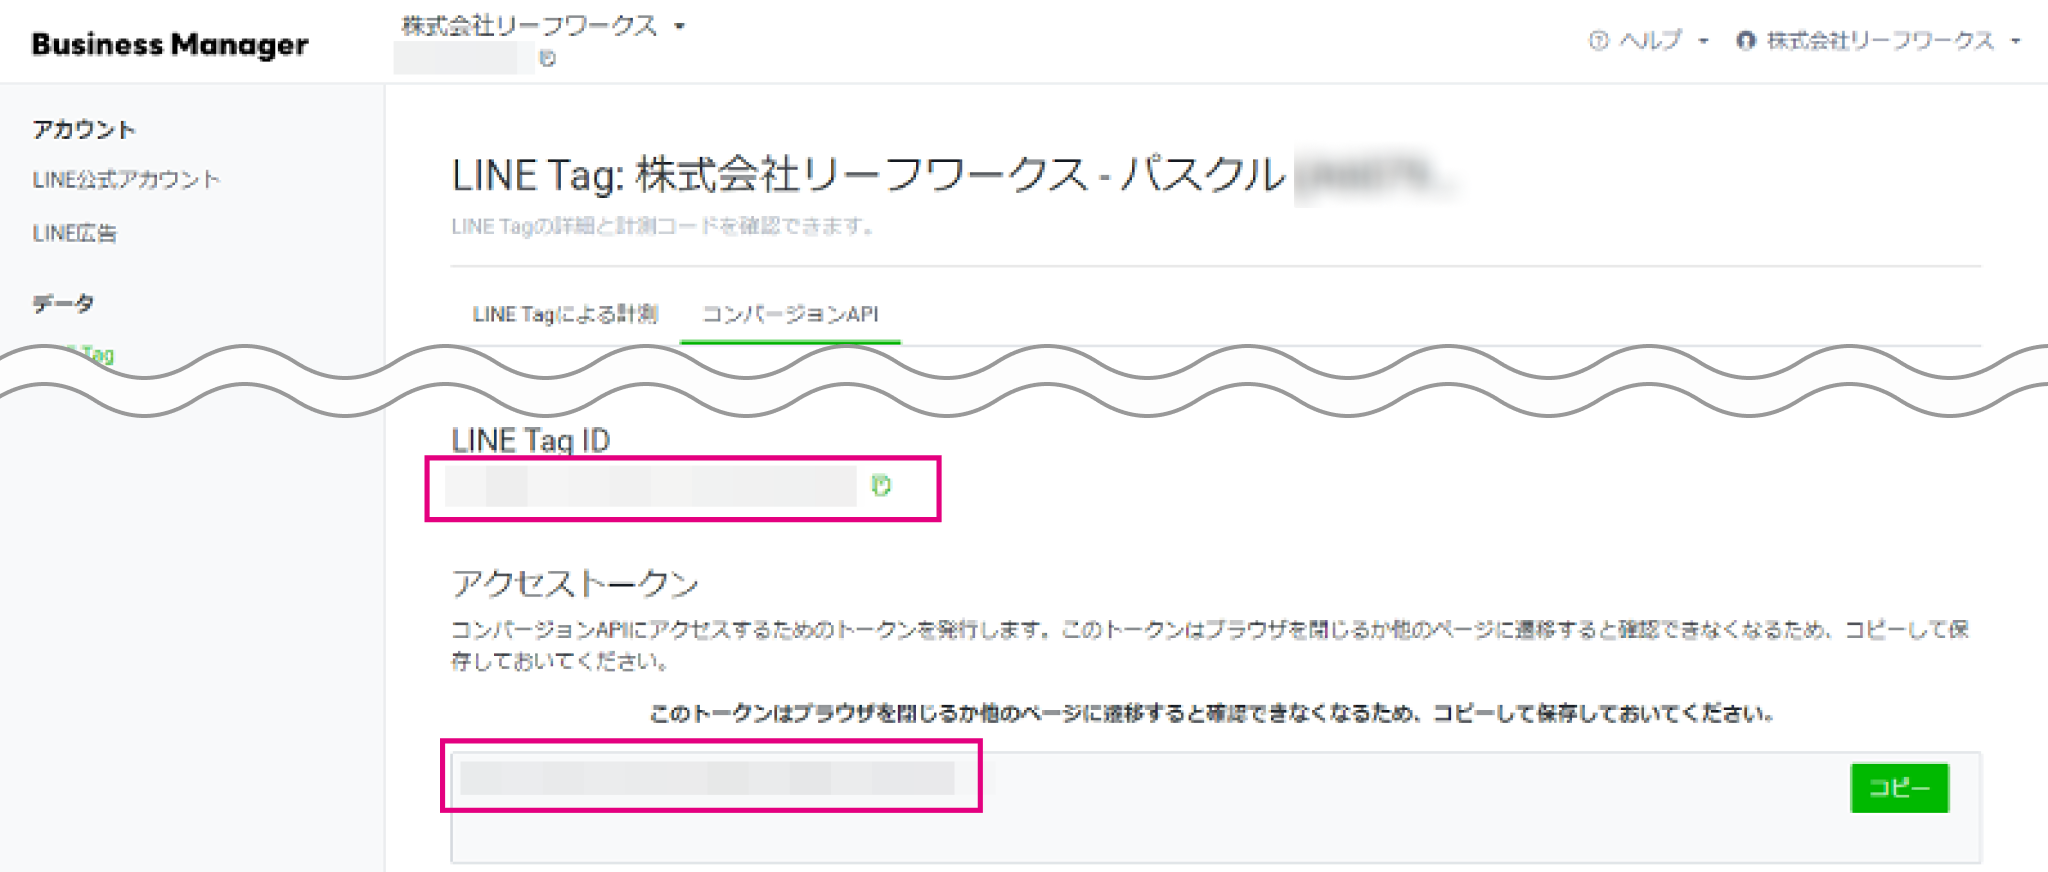
Task: Click the user profile icon in header
Action: coord(1746,41)
